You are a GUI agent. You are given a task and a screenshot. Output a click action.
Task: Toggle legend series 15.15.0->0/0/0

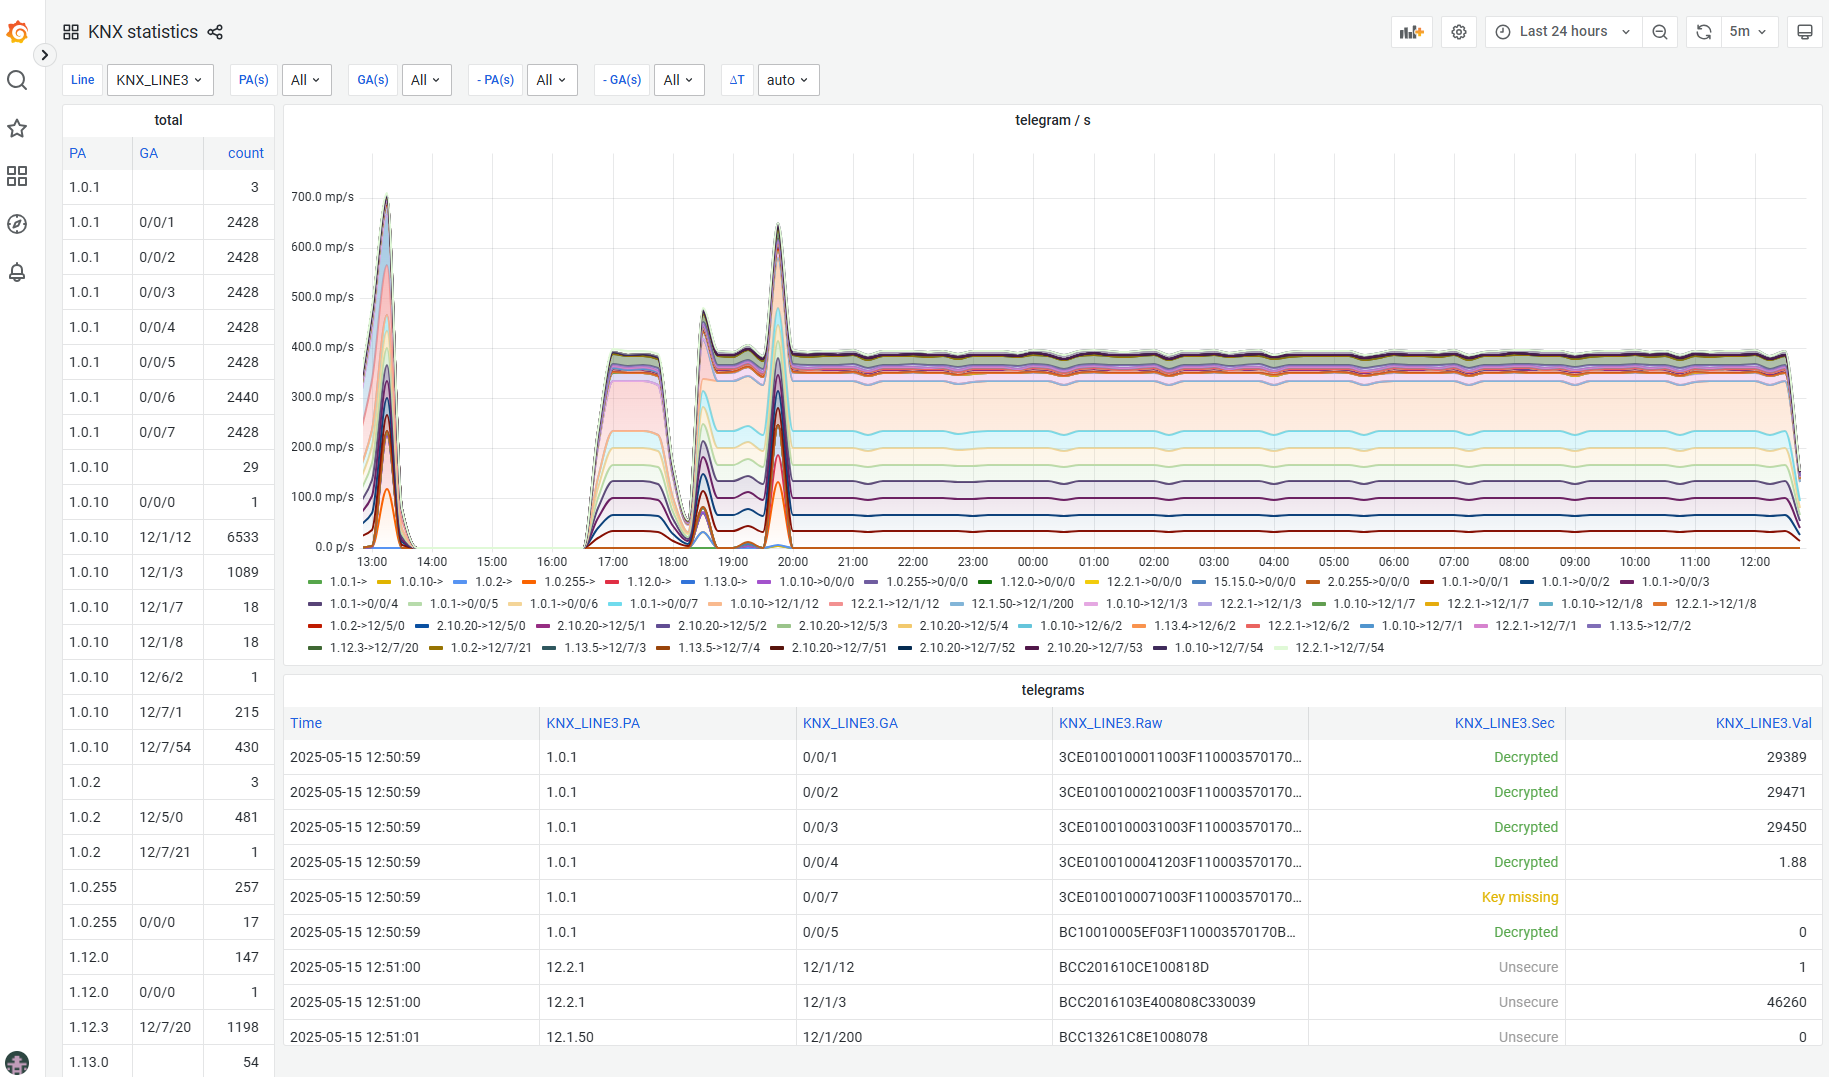(x=1254, y=582)
